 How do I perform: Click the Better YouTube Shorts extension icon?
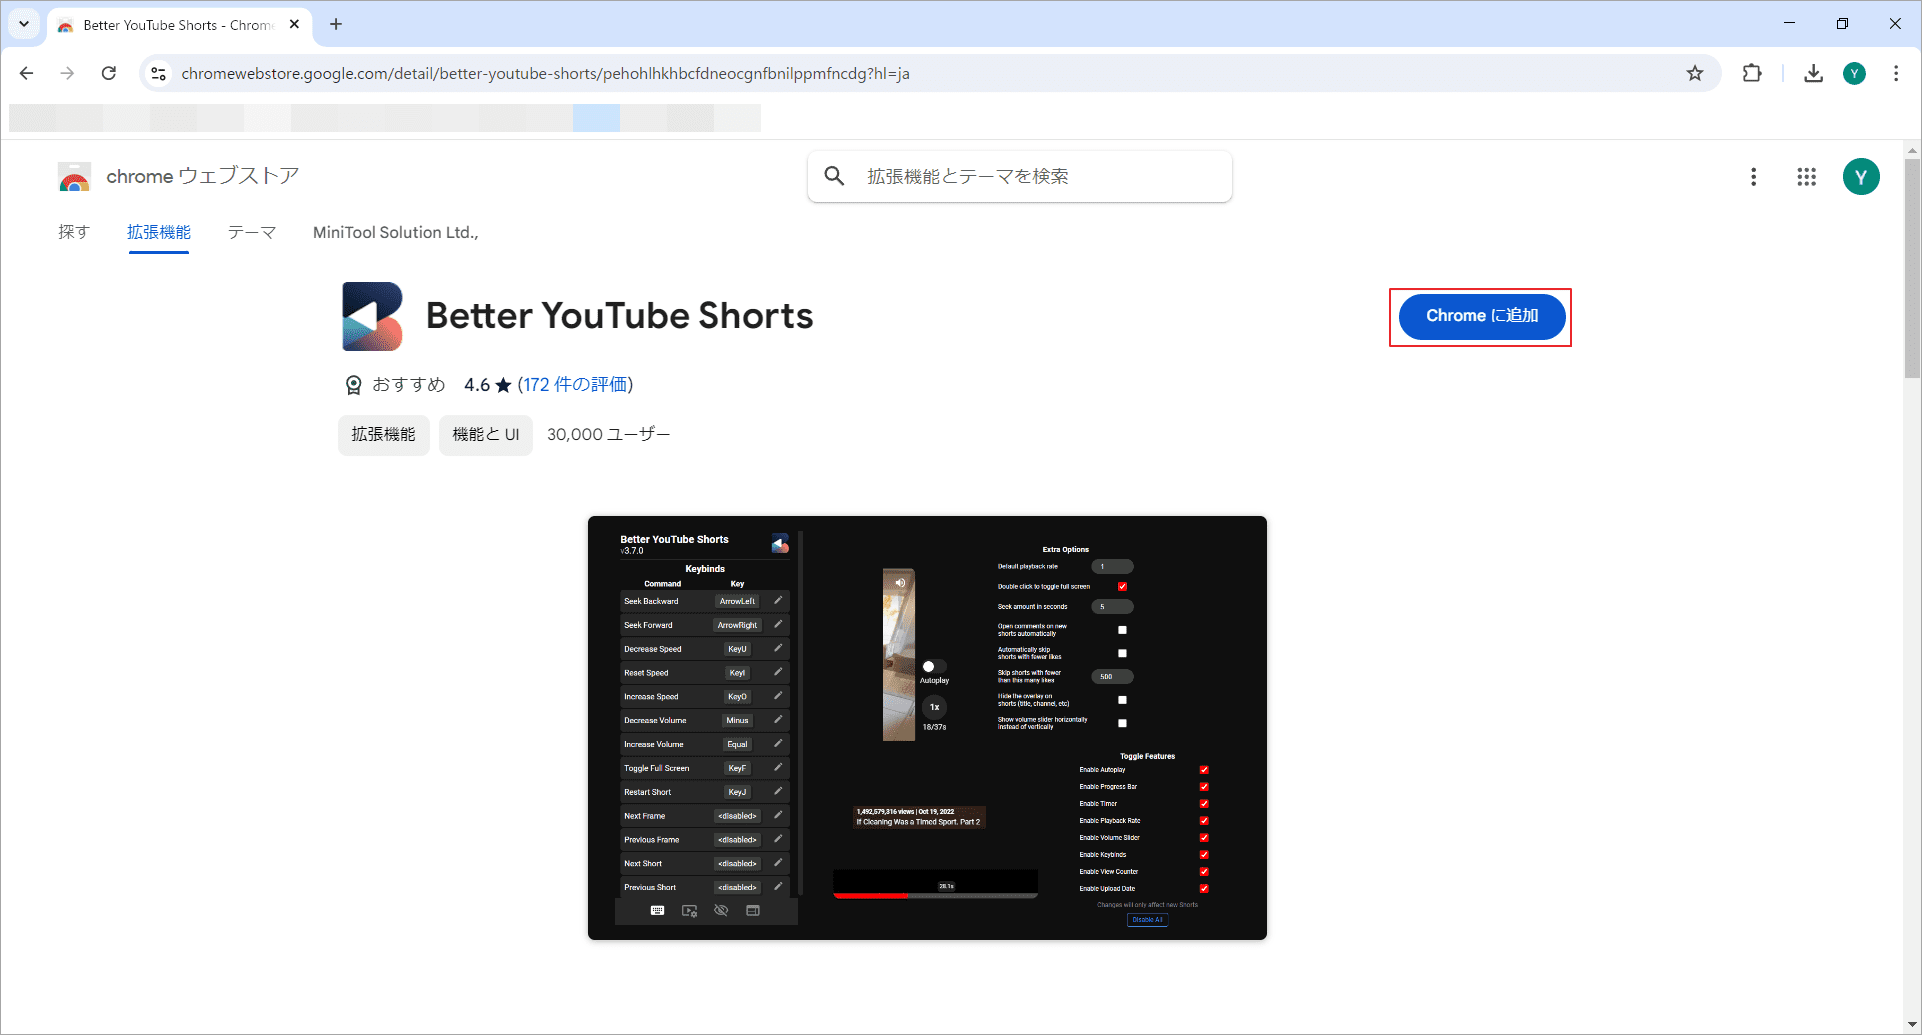pos(372,316)
